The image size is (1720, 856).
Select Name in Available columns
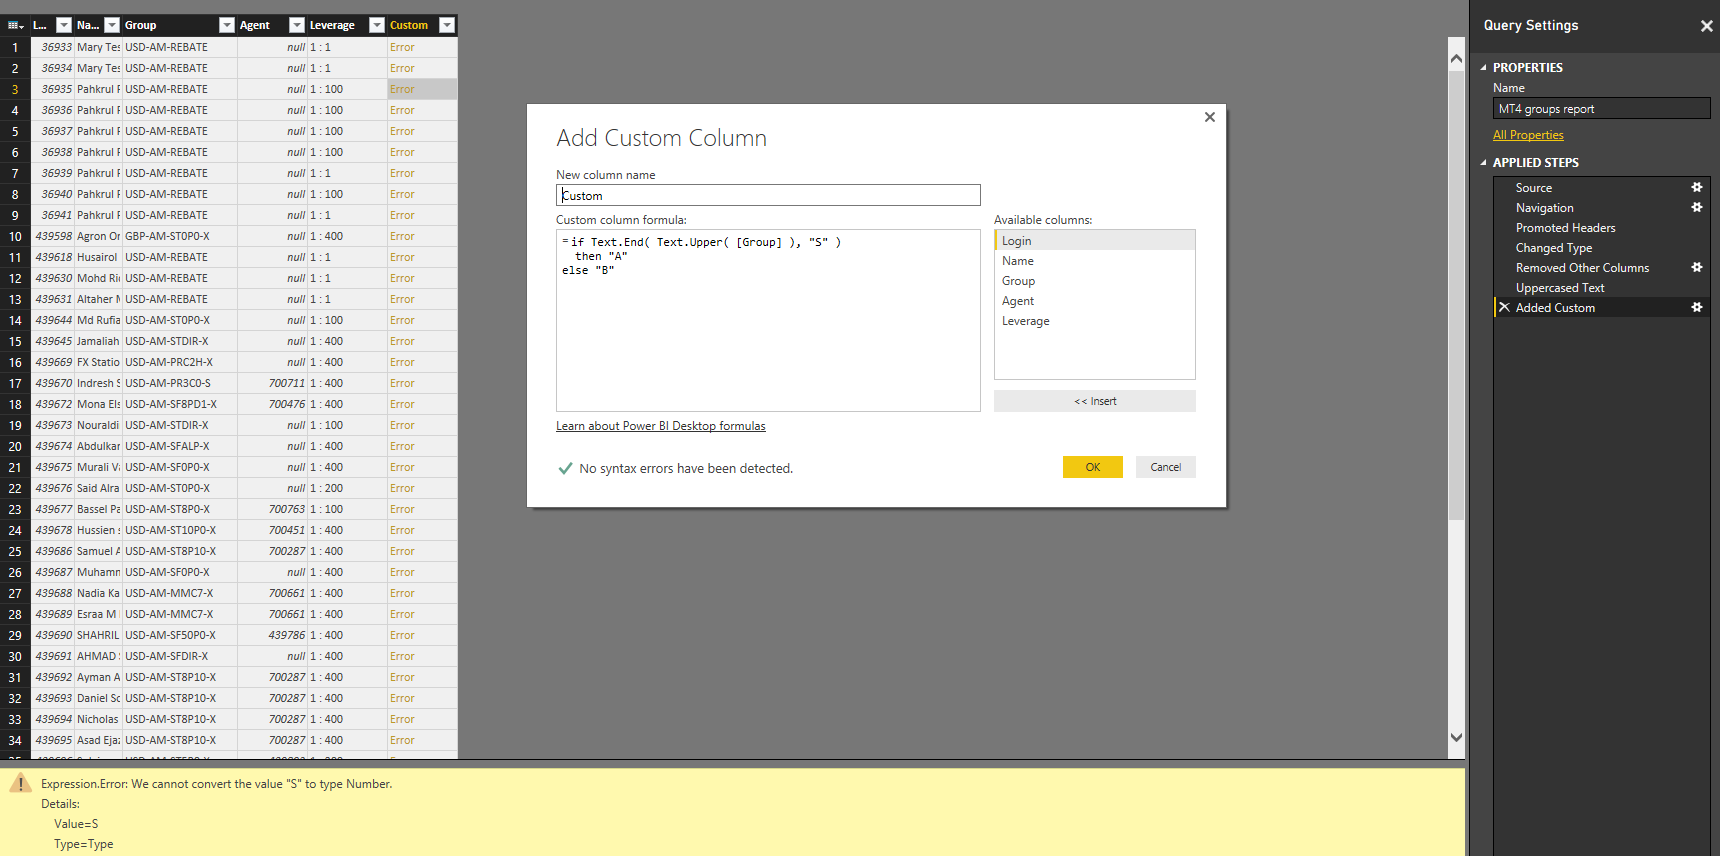1095,261
